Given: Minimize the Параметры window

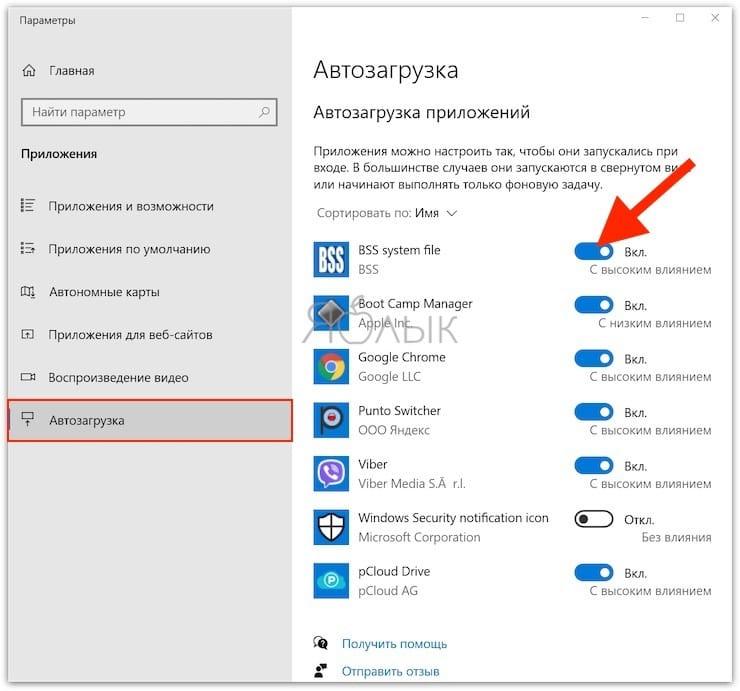Looking at the screenshot, I should tap(645, 18).
